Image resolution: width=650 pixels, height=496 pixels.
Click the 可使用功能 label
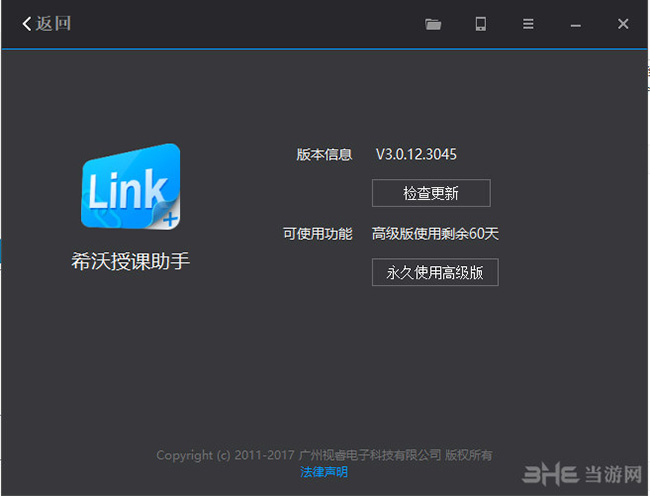318,234
